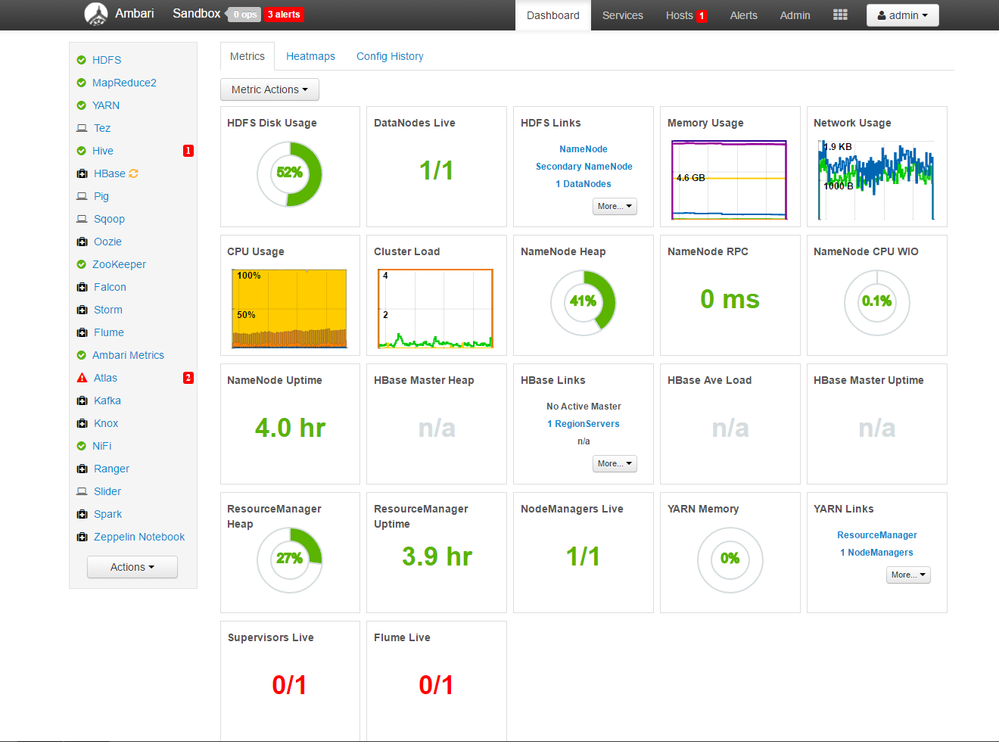Screen dimensions: 999x742
Task: Open the Secondary NameNode link
Action: pyautogui.click(x=584, y=166)
